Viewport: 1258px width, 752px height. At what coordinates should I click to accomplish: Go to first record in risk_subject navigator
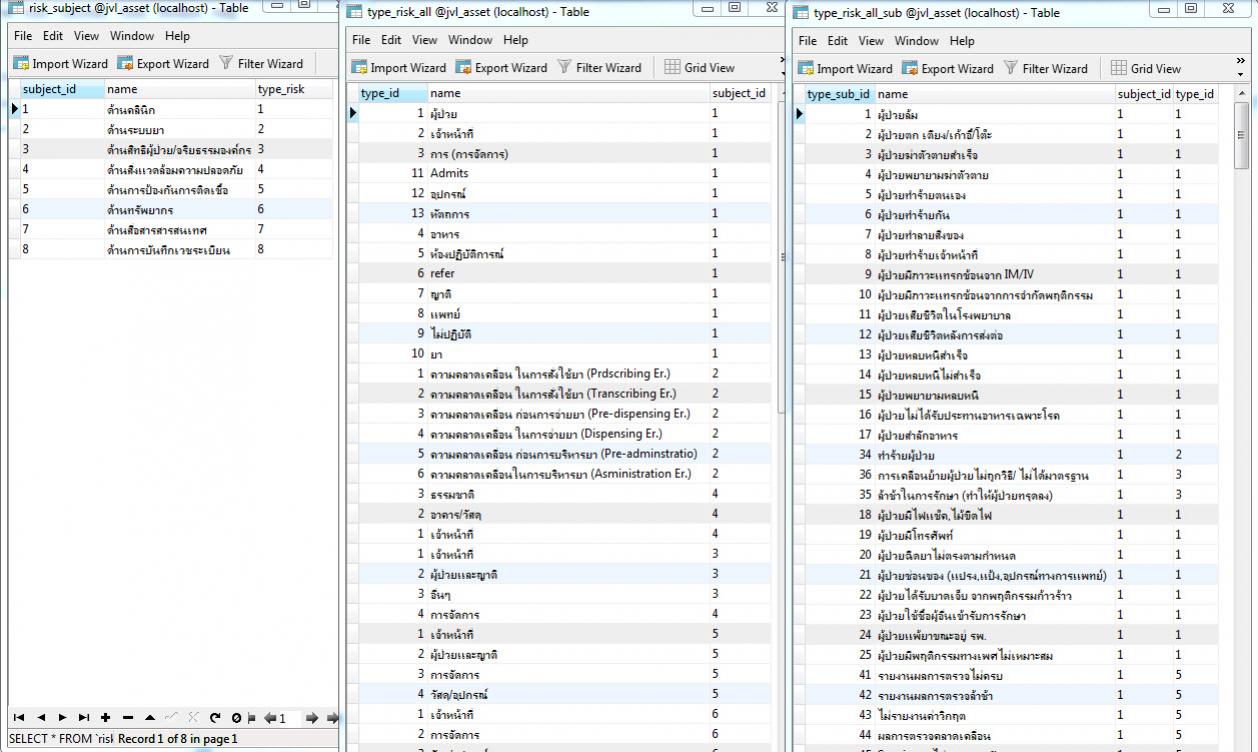[x=18, y=717]
